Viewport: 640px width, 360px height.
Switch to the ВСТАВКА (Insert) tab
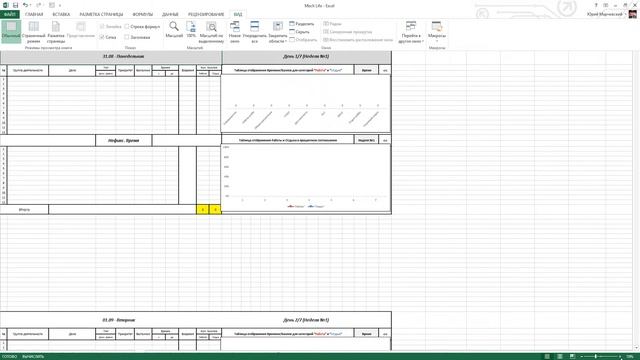(61, 14)
